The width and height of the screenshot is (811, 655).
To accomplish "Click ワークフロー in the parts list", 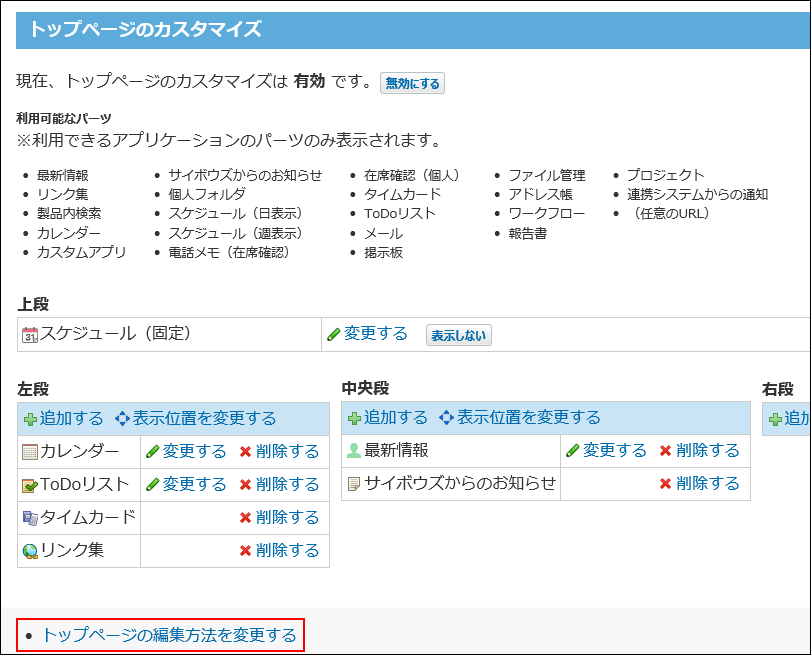I will 547,213.
